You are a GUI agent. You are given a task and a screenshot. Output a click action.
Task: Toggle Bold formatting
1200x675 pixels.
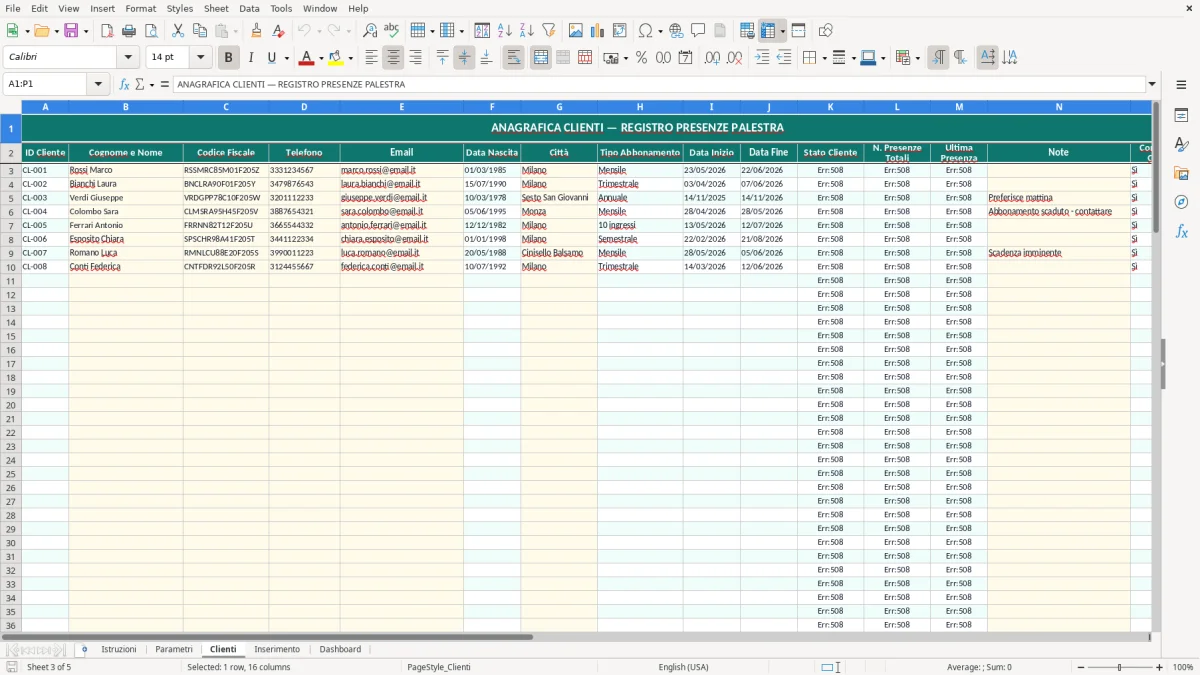tap(229, 58)
